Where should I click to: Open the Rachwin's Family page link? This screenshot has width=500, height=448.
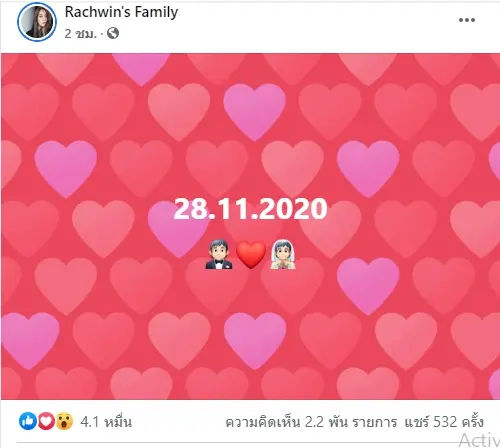pyautogui.click(x=121, y=12)
